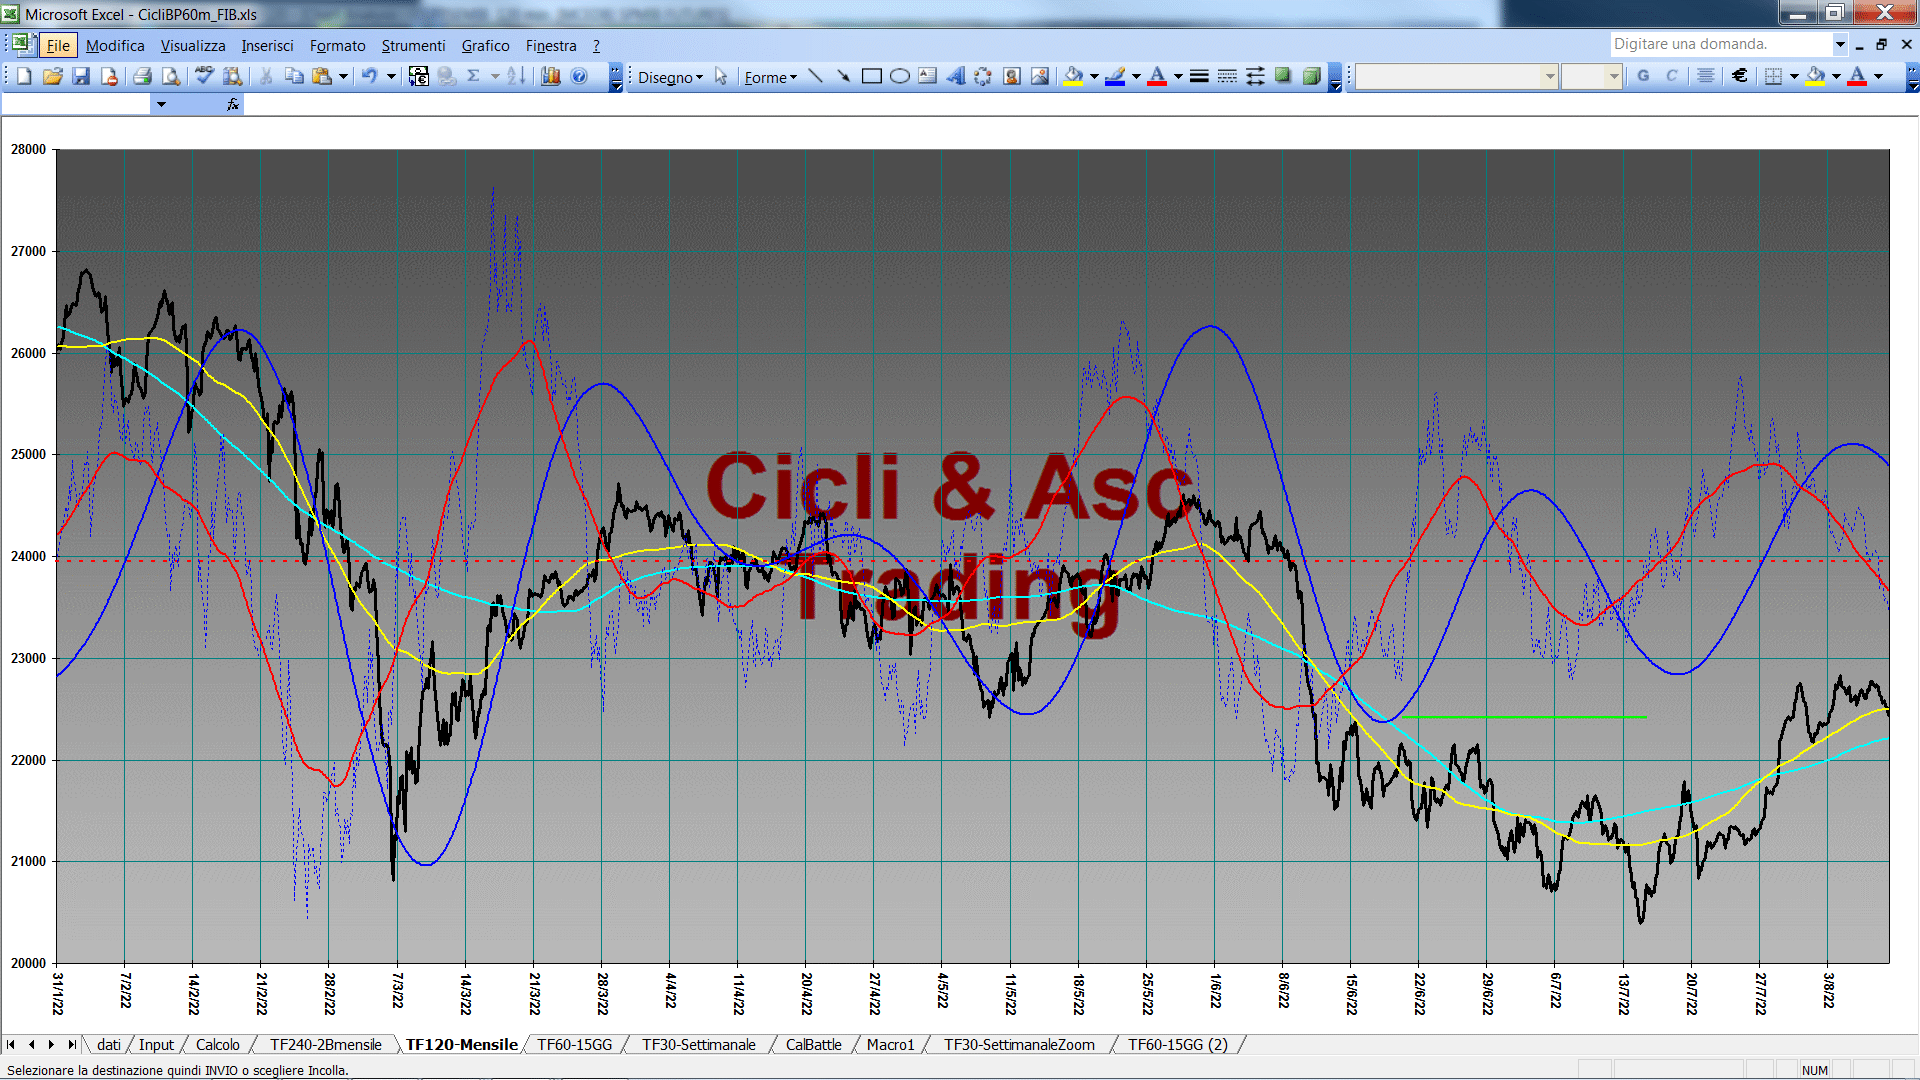Viewport: 1920px width, 1080px height.
Task: Toggle Bold (G) formatting
Action: coord(1643,76)
